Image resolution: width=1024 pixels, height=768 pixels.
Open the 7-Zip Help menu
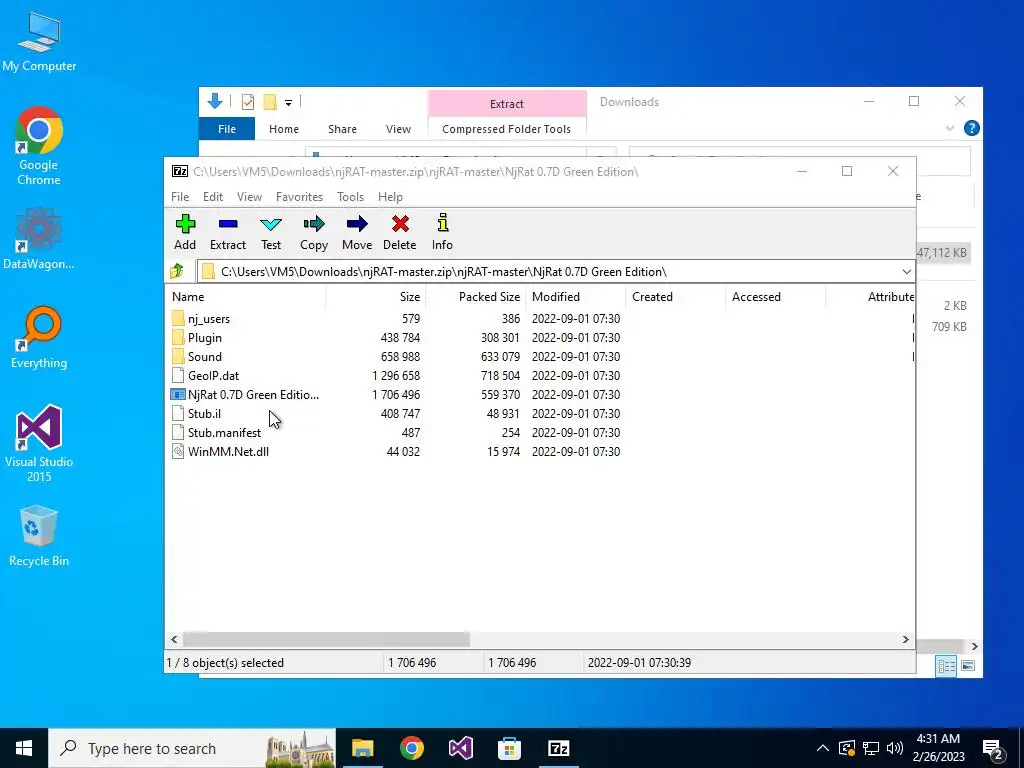point(391,197)
